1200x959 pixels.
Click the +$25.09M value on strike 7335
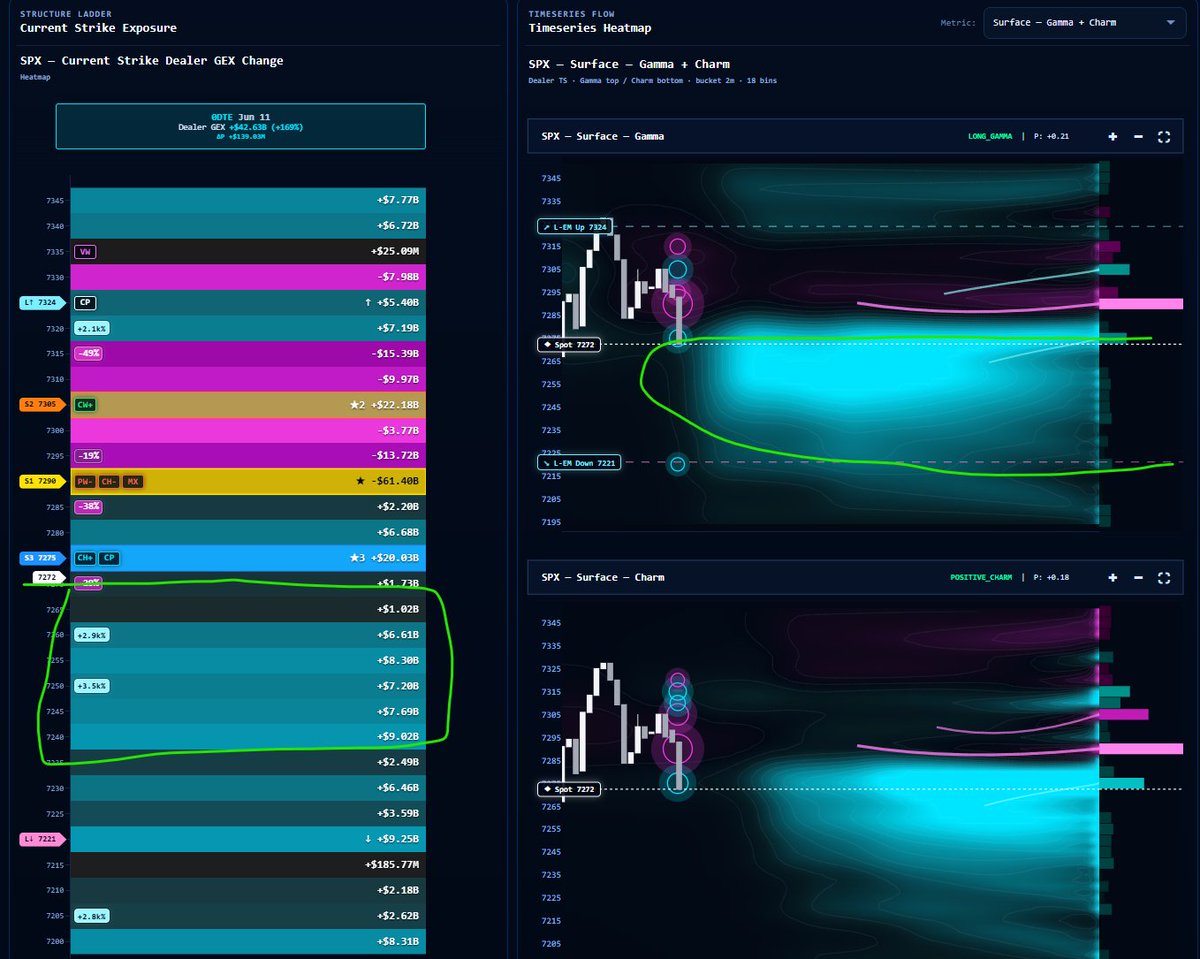[394, 251]
